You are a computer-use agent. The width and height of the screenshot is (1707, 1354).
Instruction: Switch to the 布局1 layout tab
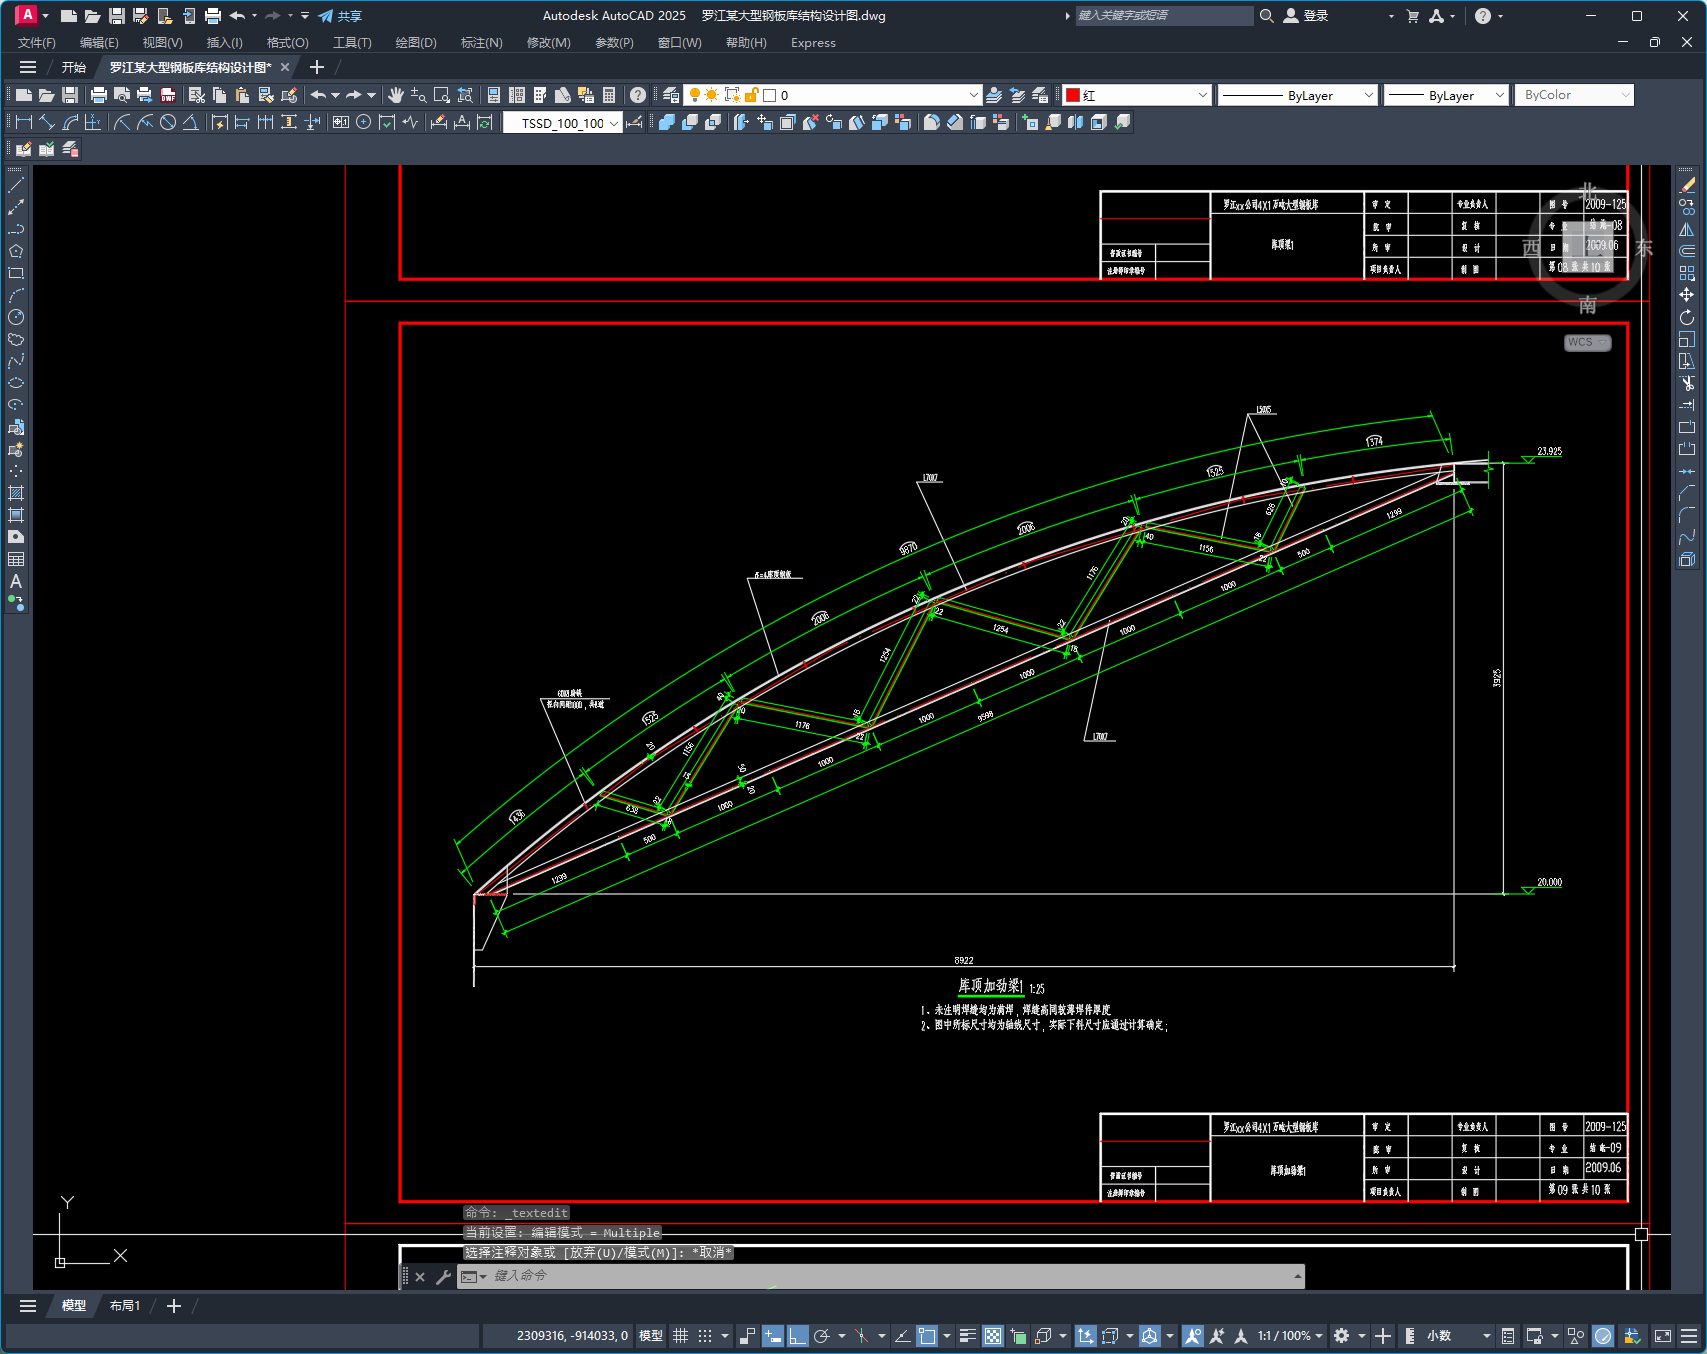(125, 1306)
